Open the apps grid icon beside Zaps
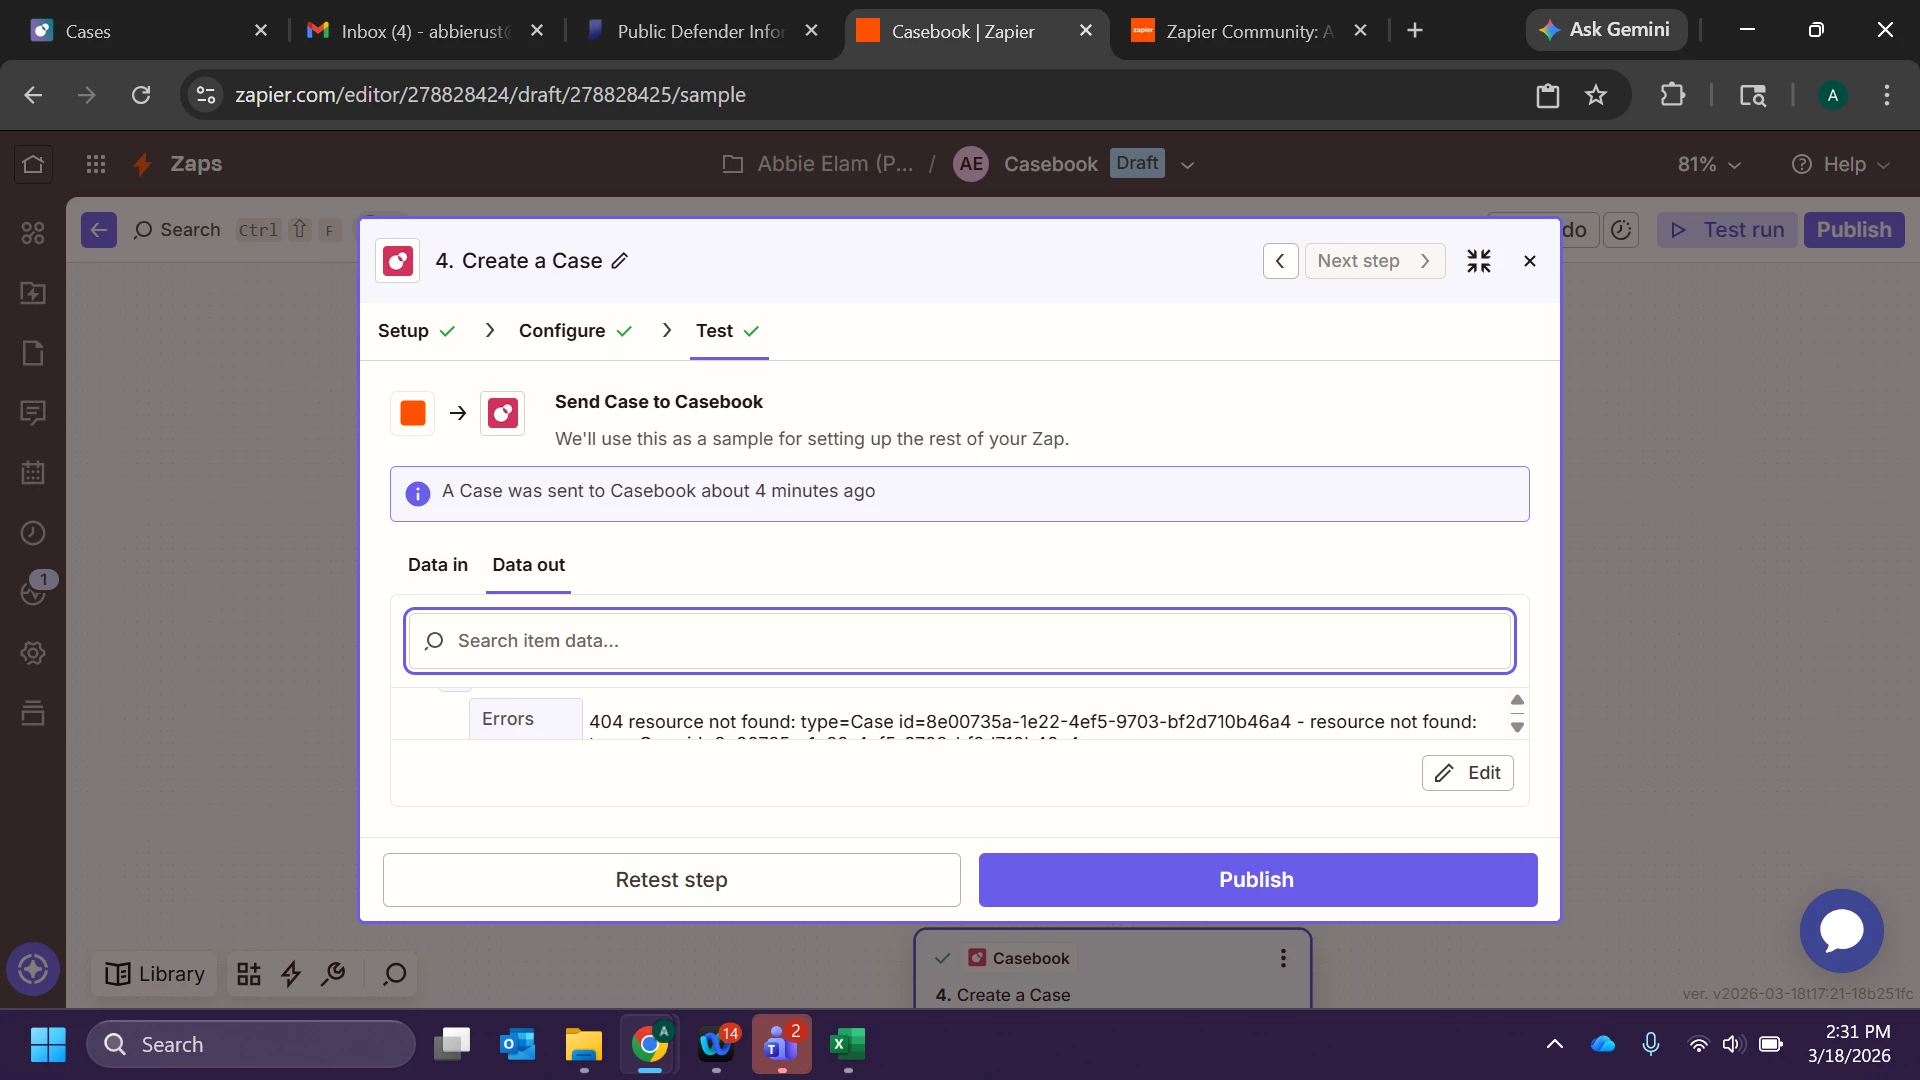The width and height of the screenshot is (1920, 1080). pos(96,164)
